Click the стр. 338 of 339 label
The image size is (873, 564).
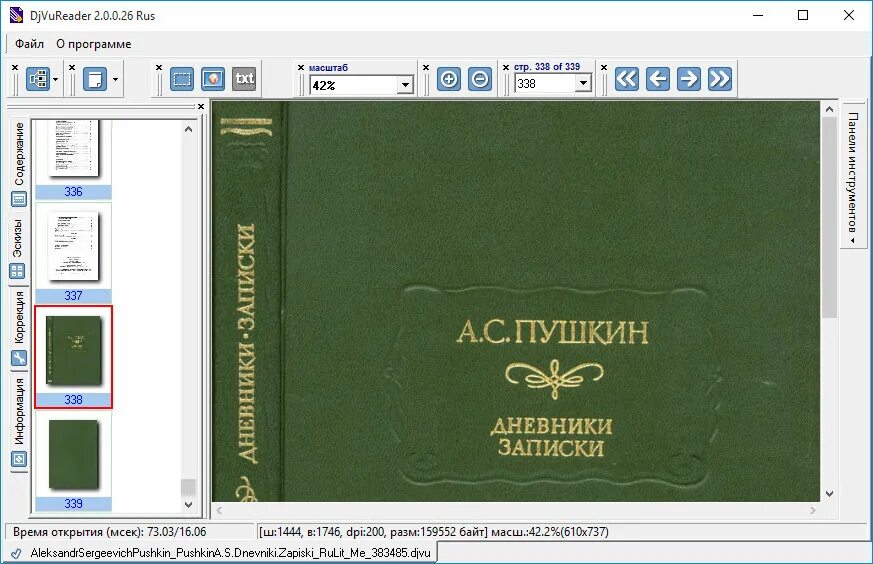[547, 67]
